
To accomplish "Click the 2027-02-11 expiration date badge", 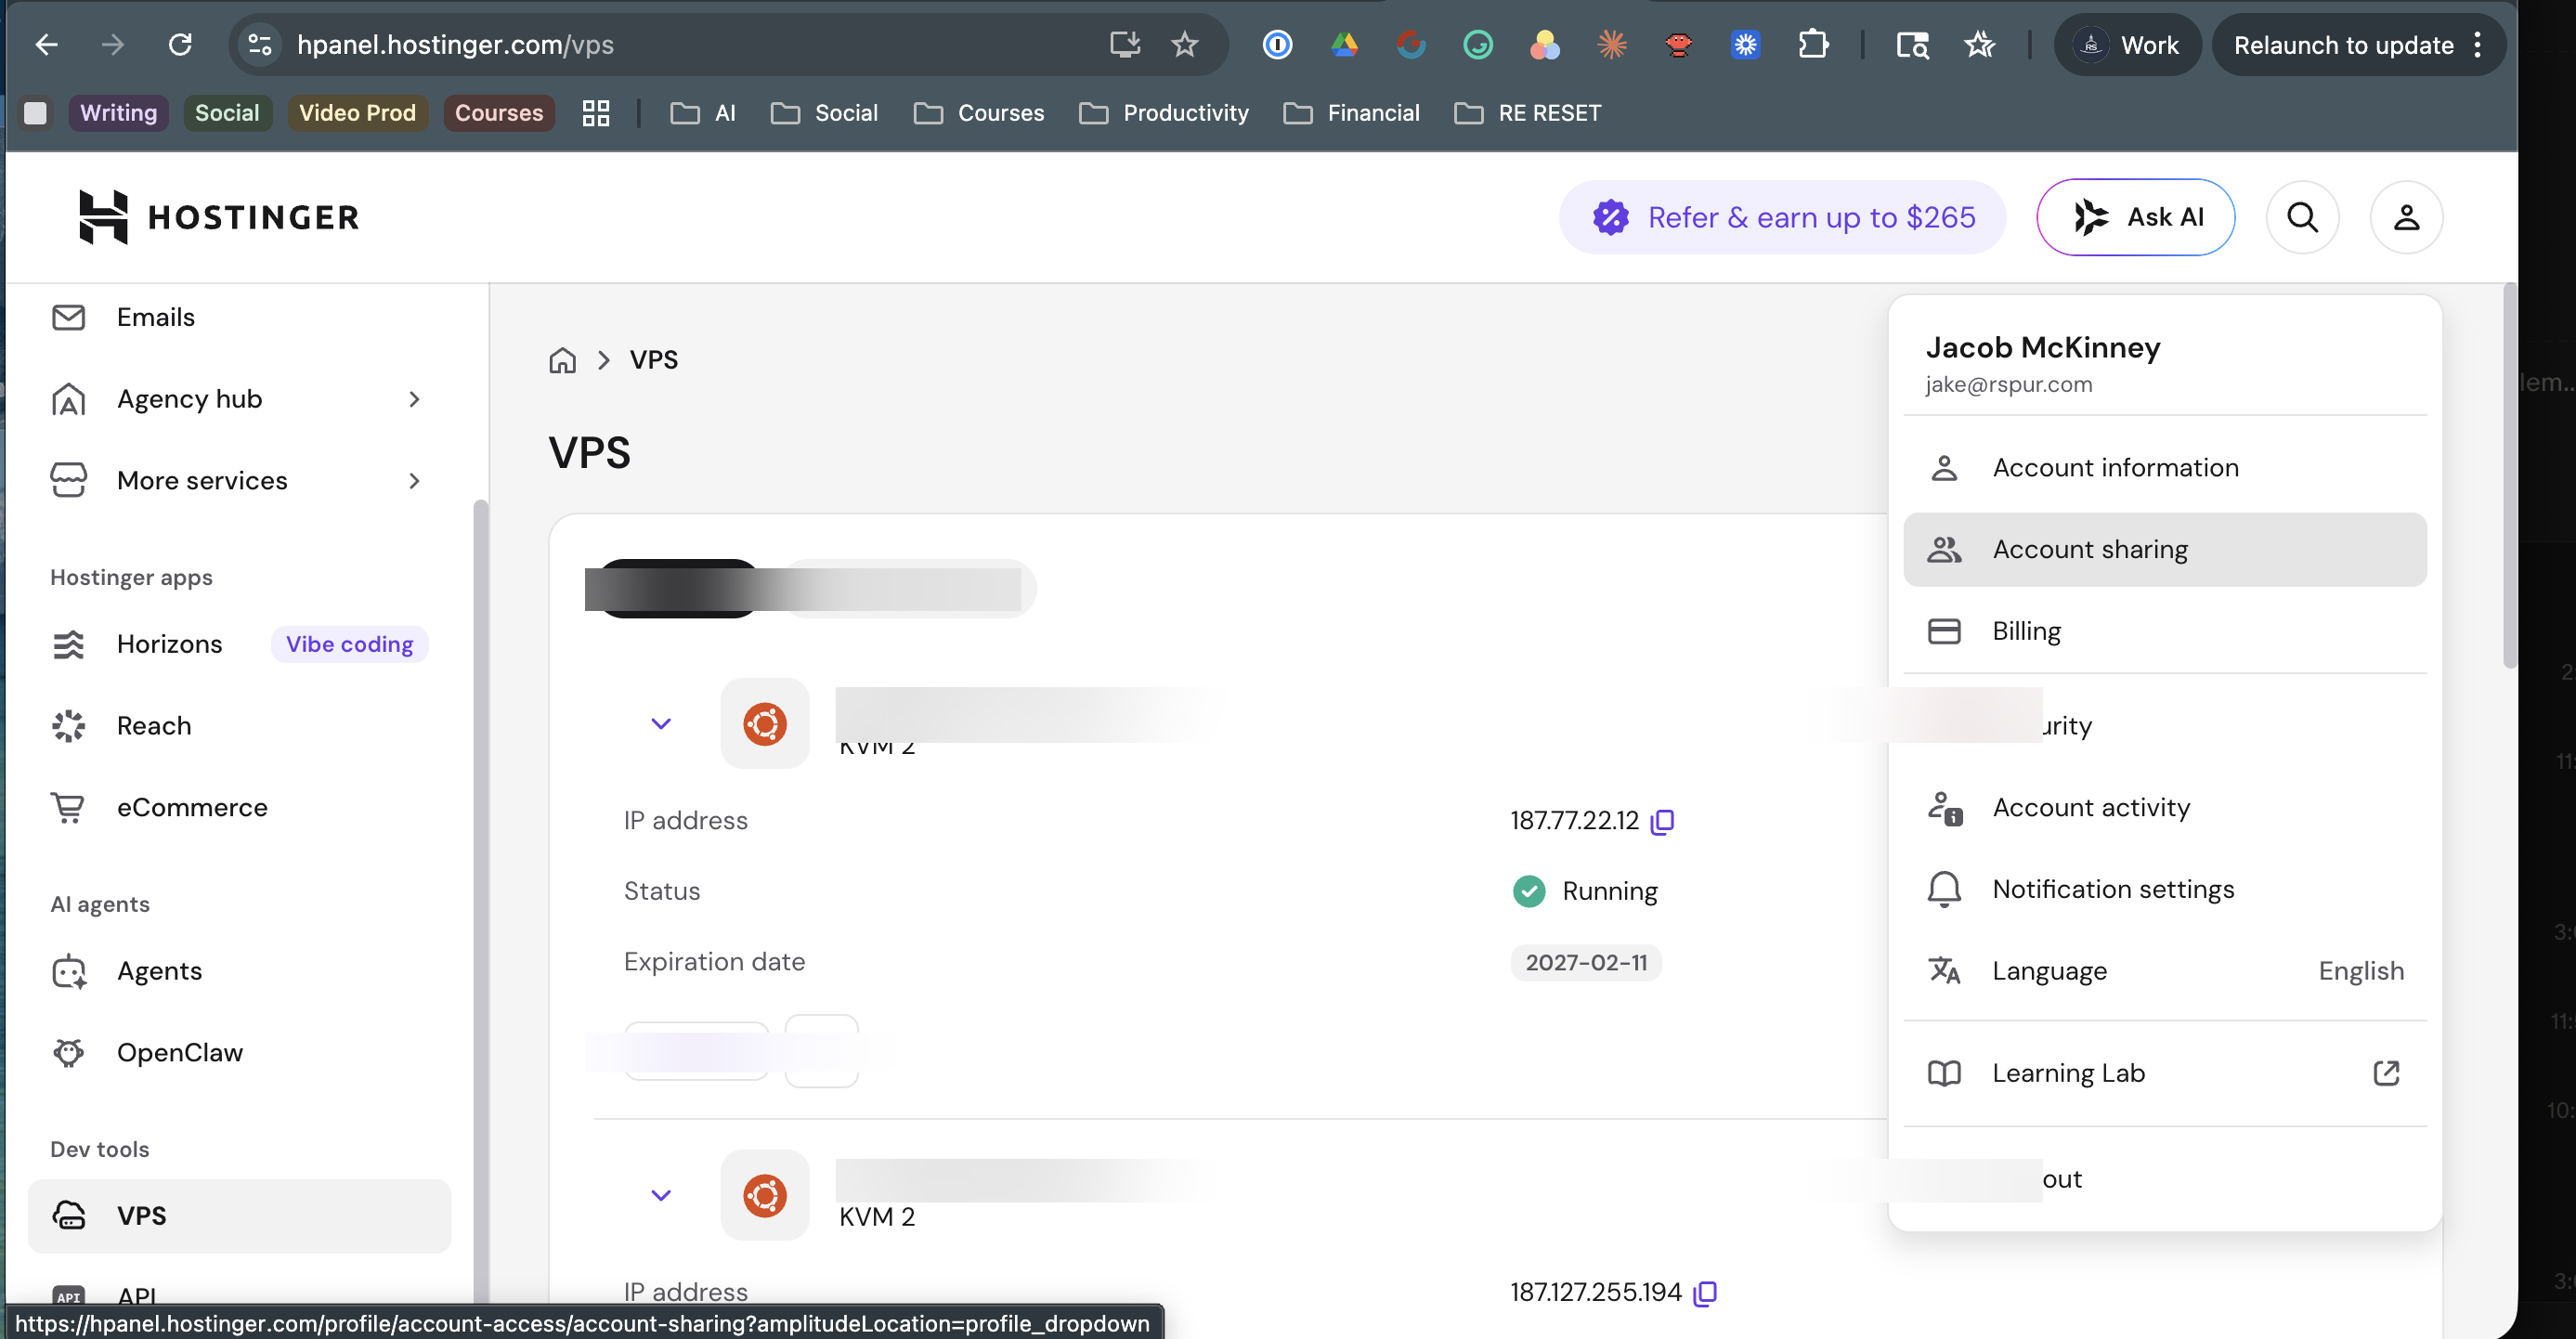I will 1586,962.
